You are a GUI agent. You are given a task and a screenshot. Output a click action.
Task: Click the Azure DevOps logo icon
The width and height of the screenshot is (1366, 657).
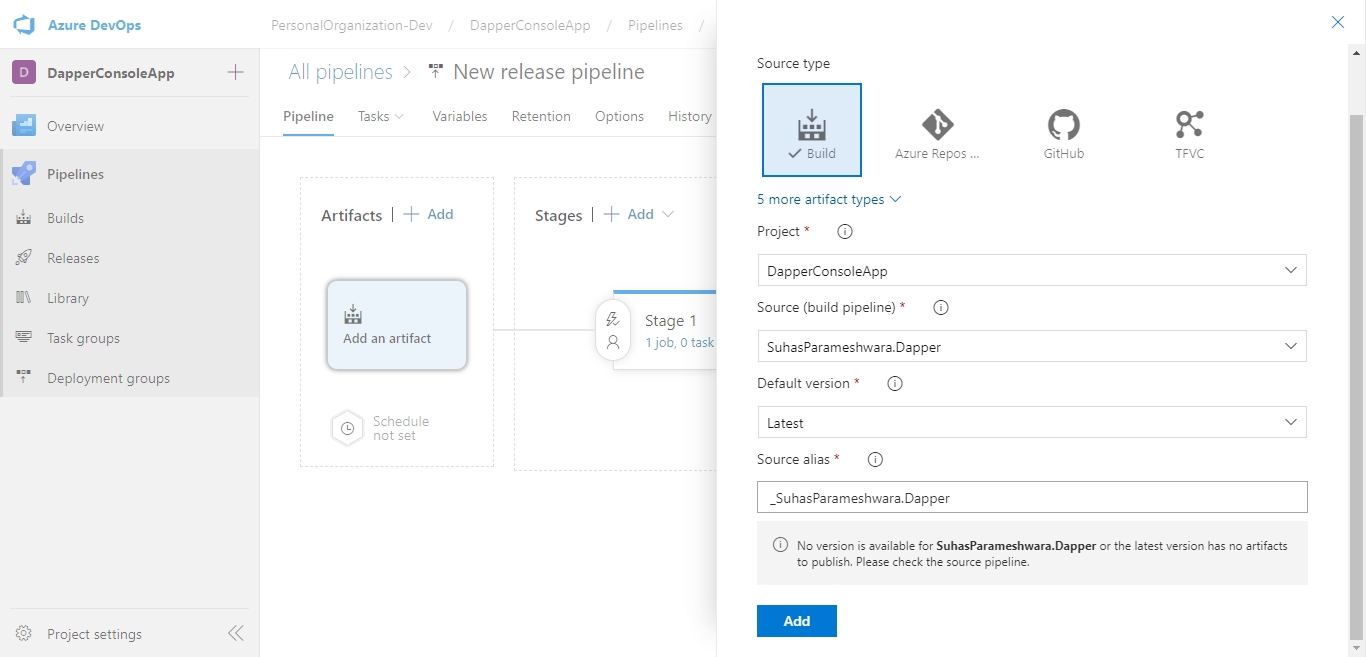(x=24, y=25)
